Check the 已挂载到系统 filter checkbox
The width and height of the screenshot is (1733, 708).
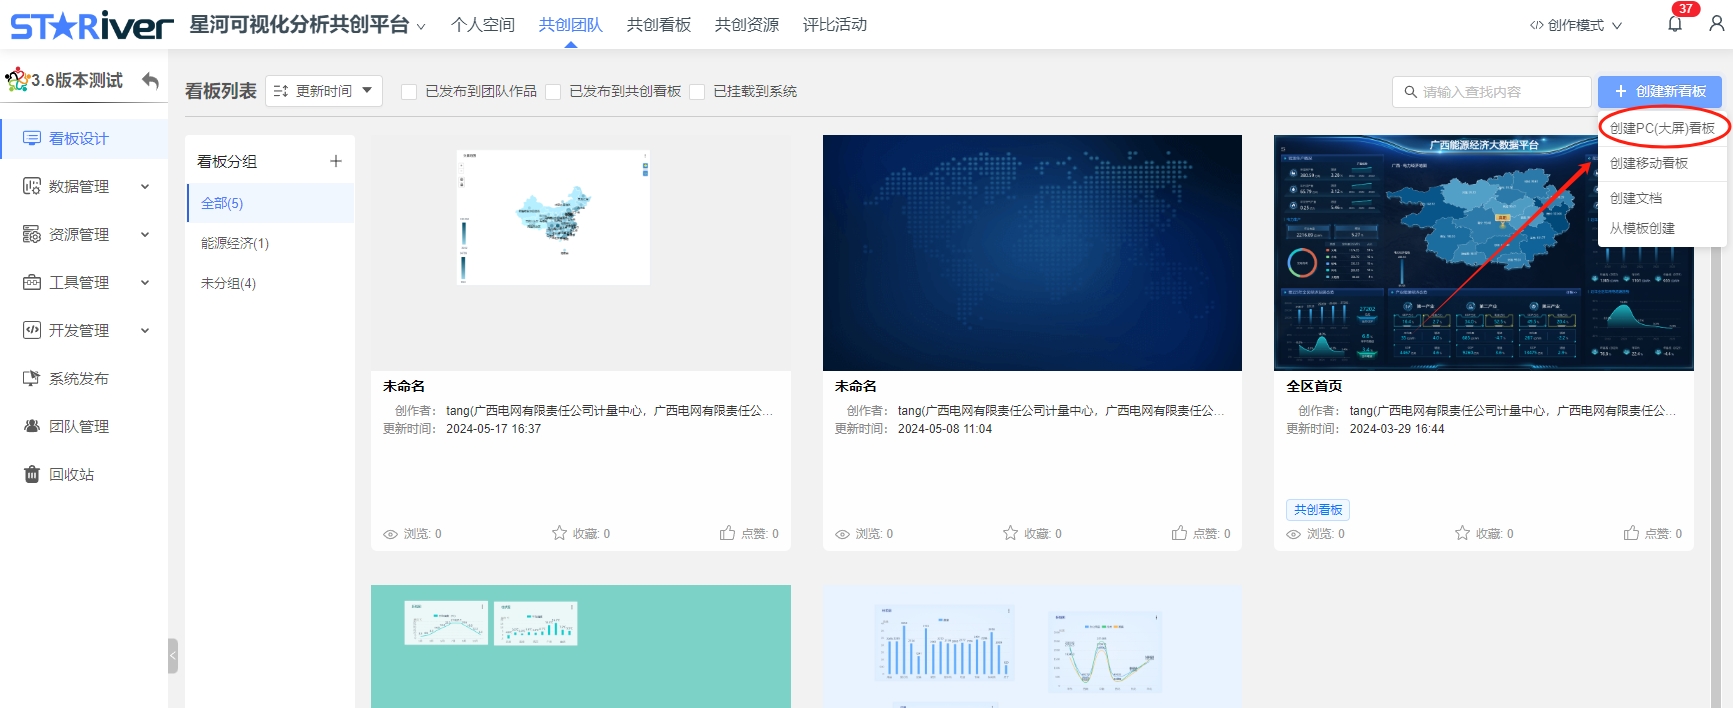pos(697,92)
